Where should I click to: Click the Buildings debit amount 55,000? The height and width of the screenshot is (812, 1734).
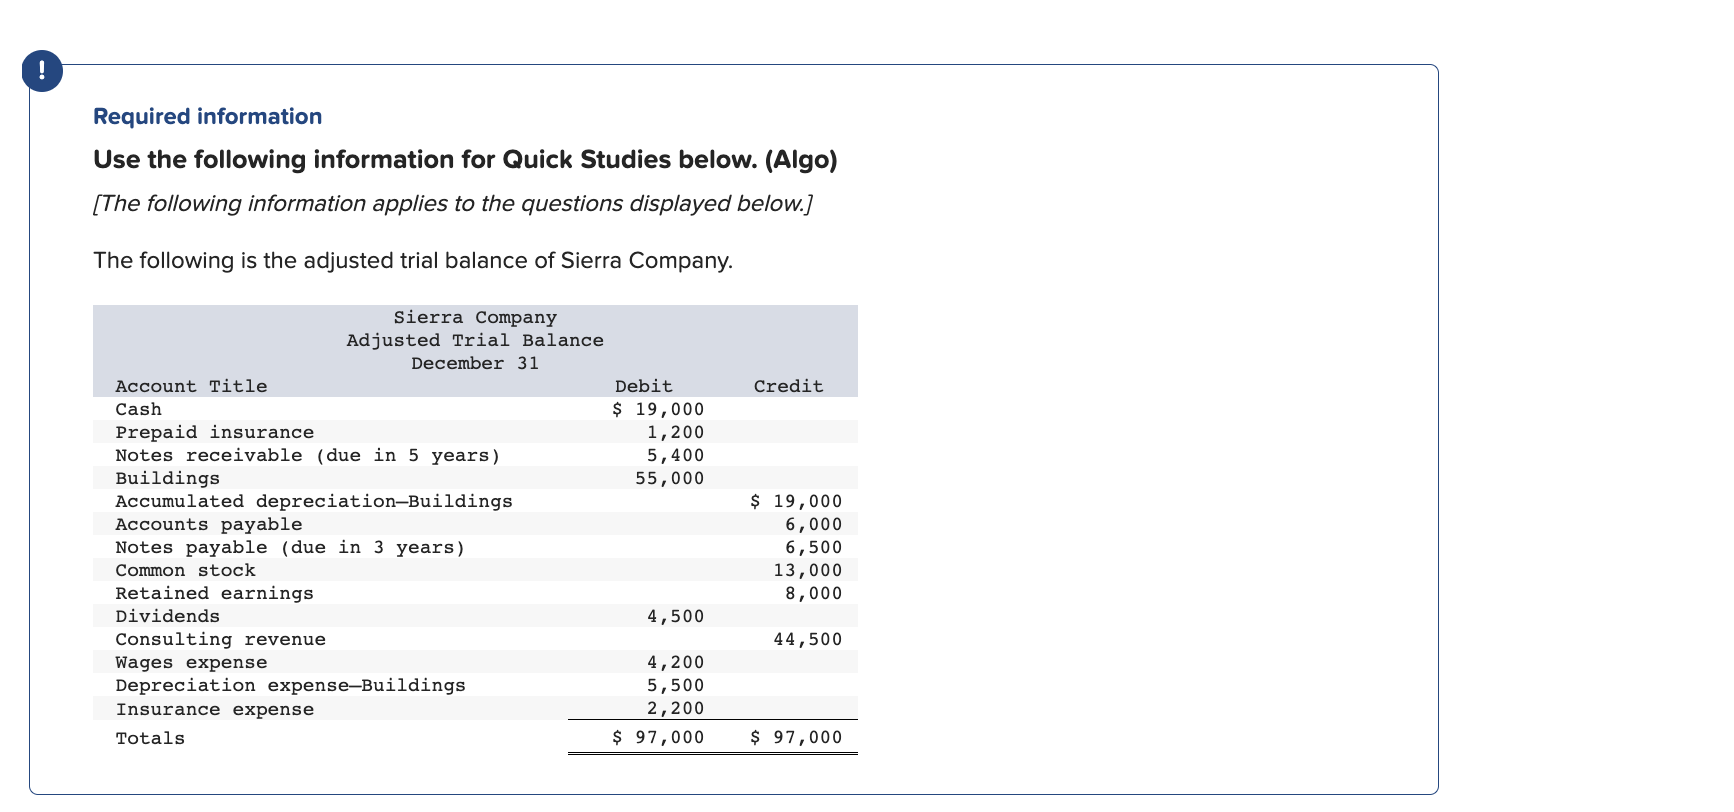coord(669,478)
